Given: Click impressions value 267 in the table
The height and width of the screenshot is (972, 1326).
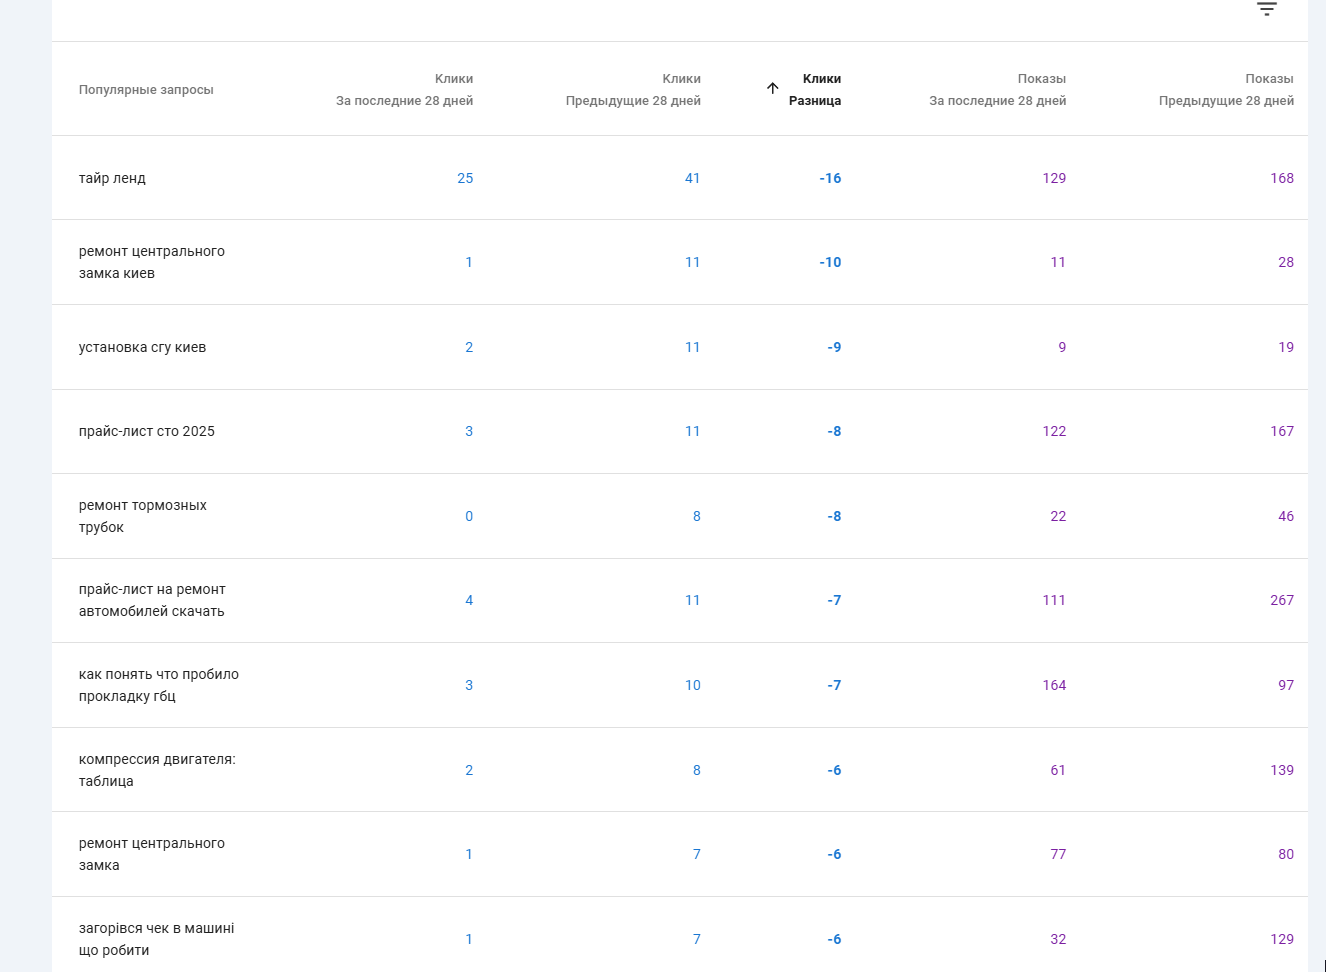Looking at the screenshot, I should [1281, 600].
